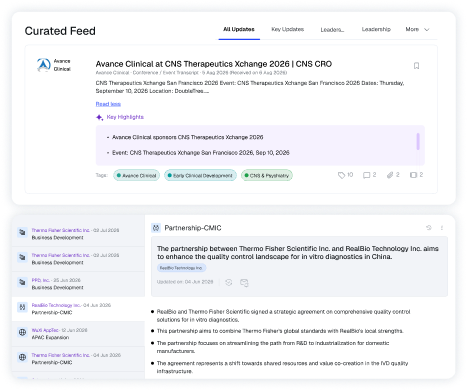Click 'Event: CNS Therapeutics Xchange San Francisco 2026' highlight

click(x=201, y=153)
